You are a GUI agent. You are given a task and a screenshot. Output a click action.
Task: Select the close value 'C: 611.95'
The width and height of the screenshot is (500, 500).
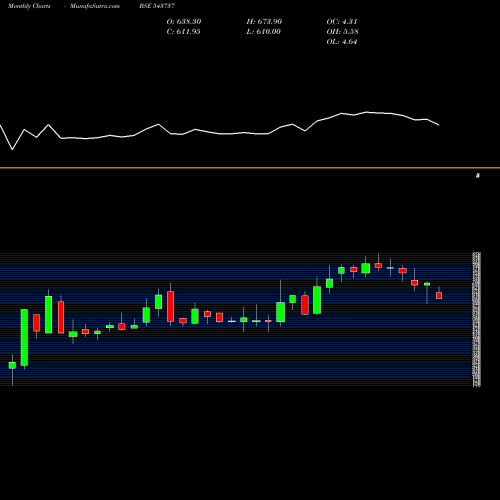184,32
